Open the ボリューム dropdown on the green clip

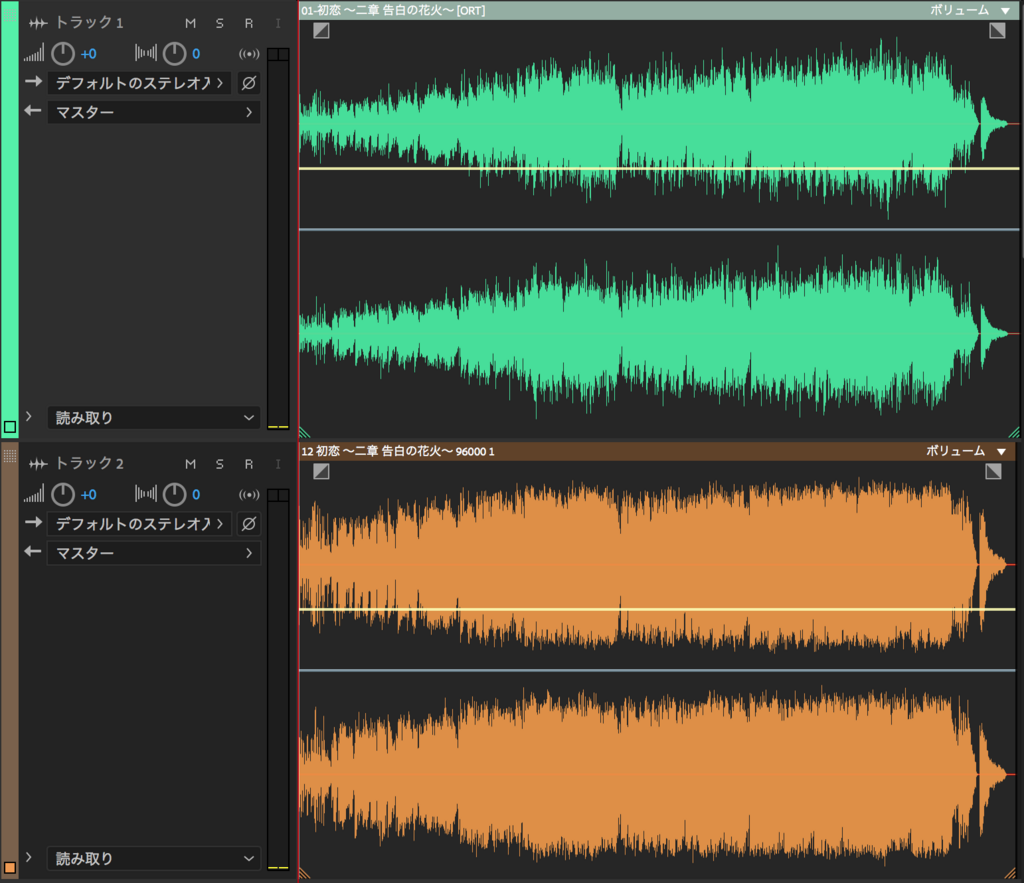coord(970,10)
